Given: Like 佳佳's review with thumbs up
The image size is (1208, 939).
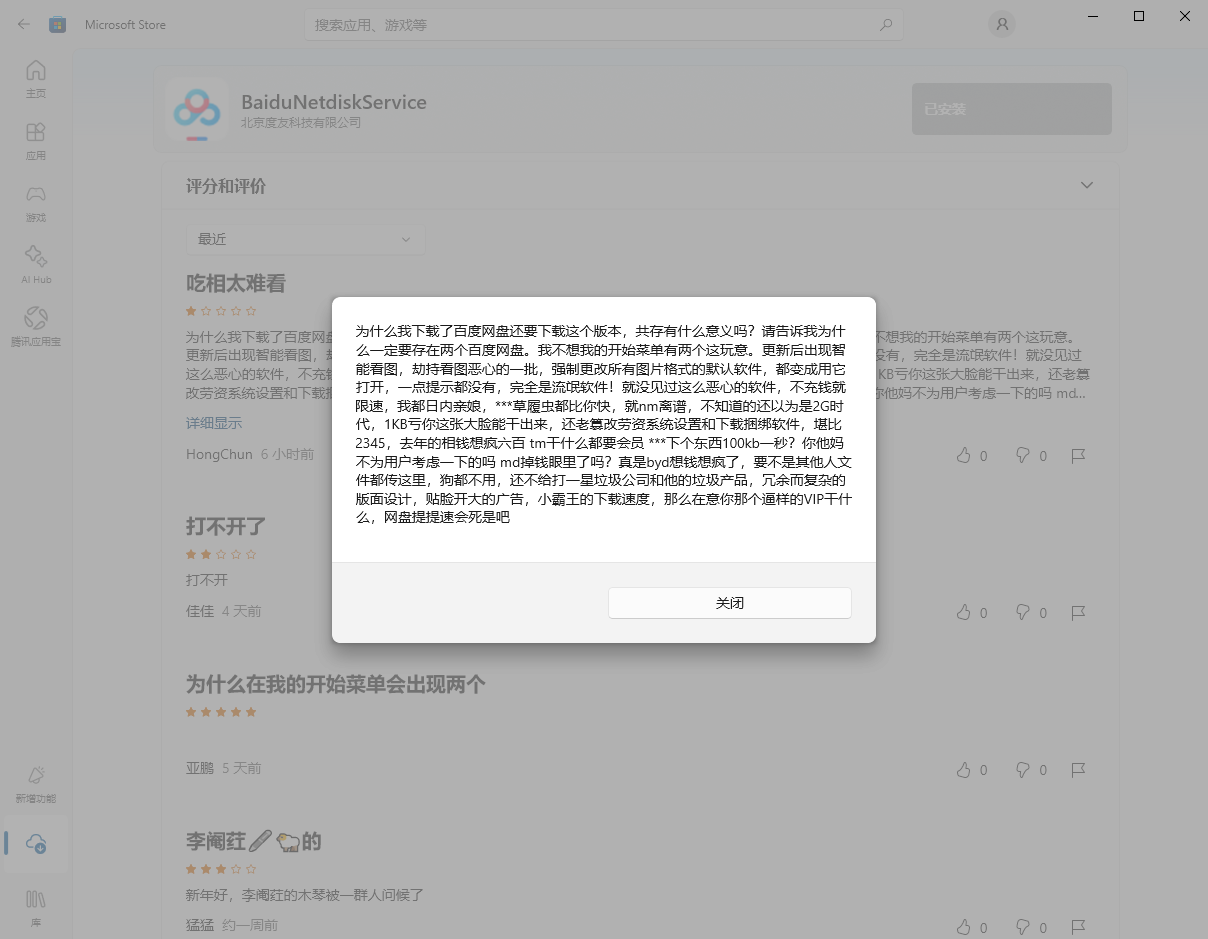Looking at the screenshot, I should 964,612.
